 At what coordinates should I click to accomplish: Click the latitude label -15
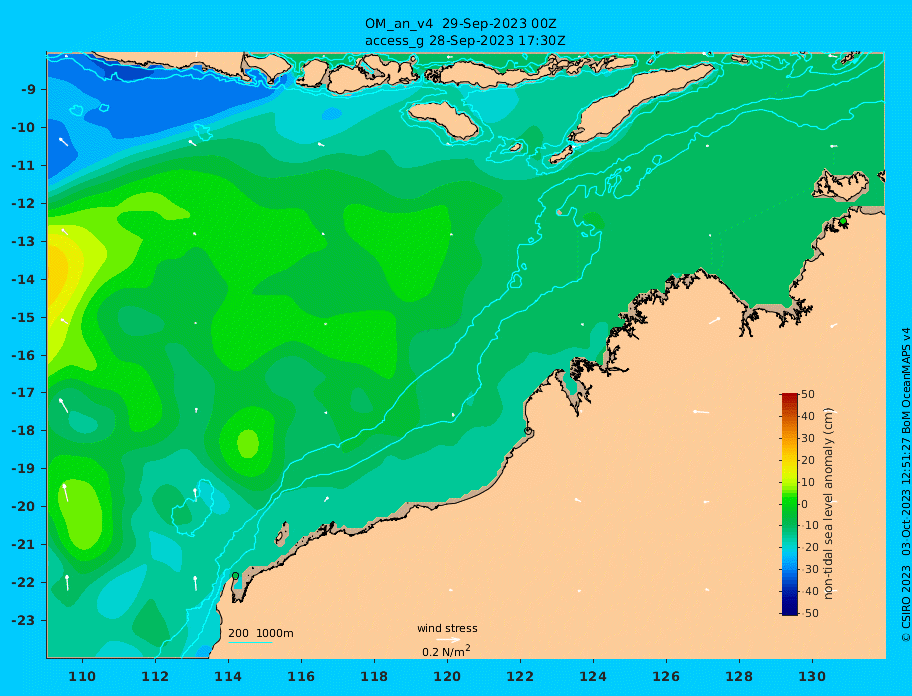coord(23,317)
